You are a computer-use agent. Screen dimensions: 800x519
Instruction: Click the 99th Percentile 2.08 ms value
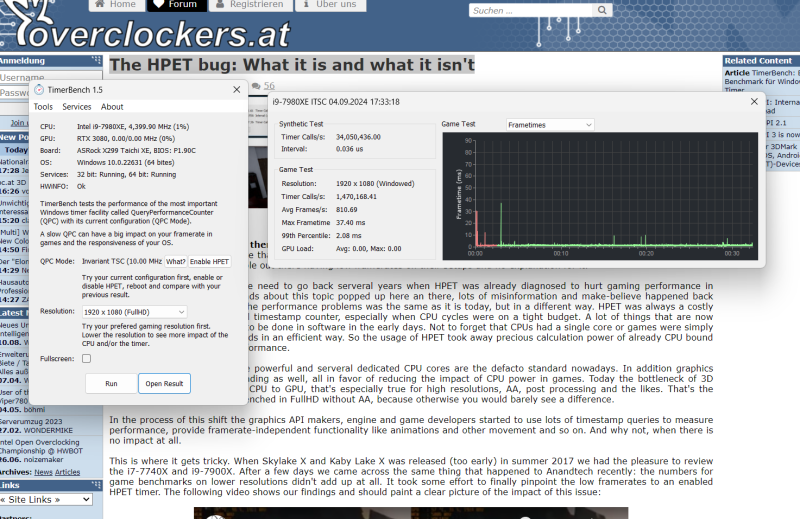[348, 236]
